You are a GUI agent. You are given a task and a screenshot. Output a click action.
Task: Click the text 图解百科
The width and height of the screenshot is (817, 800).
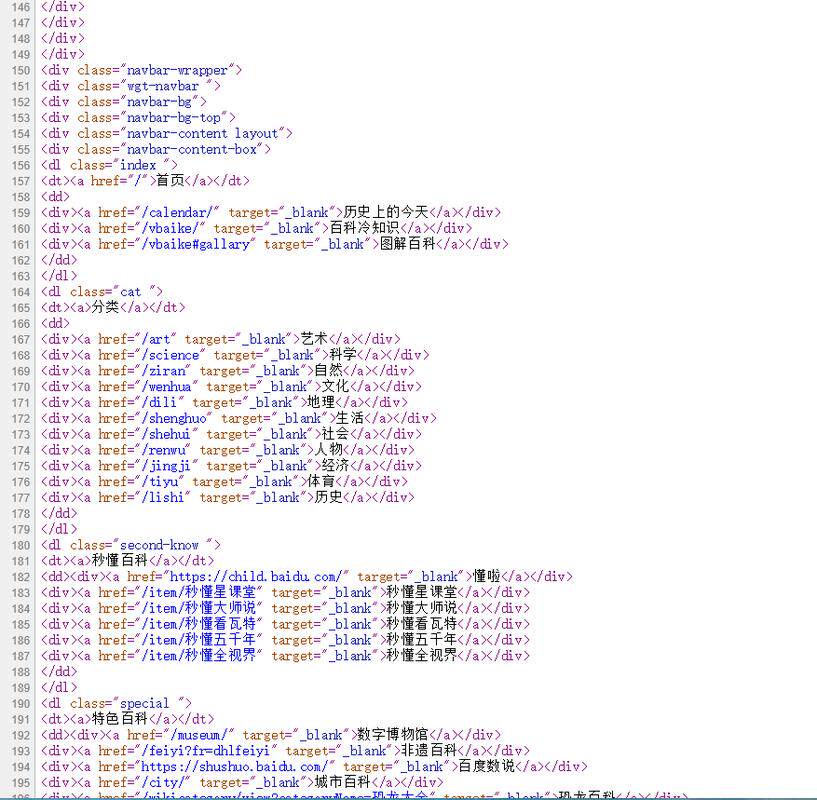[407, 244]
